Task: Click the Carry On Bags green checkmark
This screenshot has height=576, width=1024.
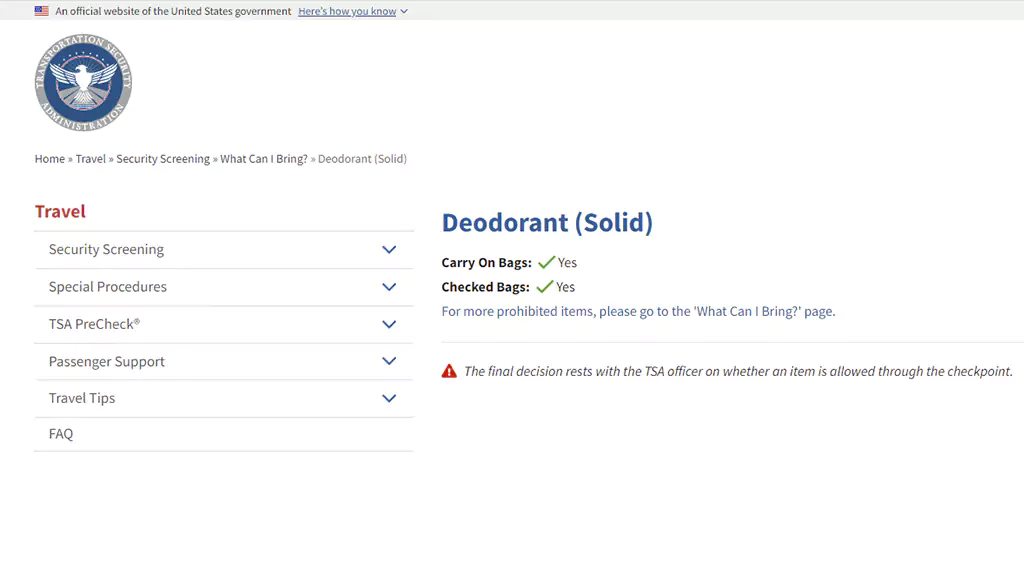Action: point(546,263)
